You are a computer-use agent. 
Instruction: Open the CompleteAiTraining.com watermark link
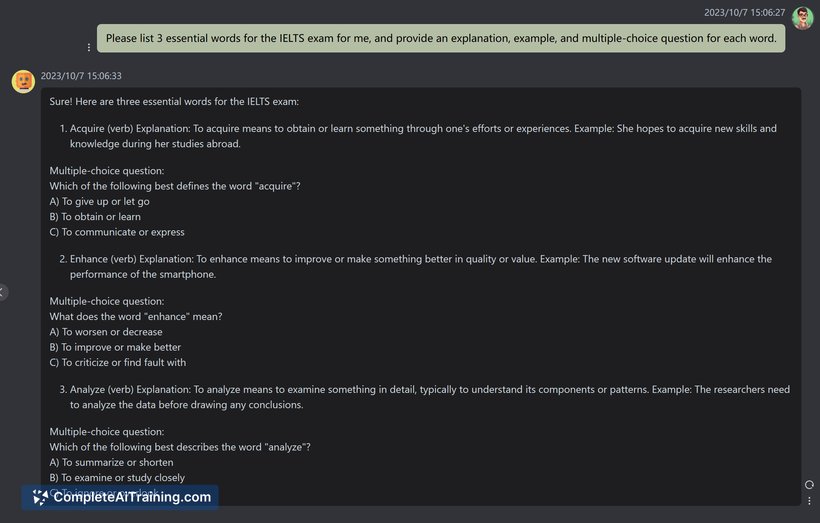pyautogui.click(x=120, y=497)
